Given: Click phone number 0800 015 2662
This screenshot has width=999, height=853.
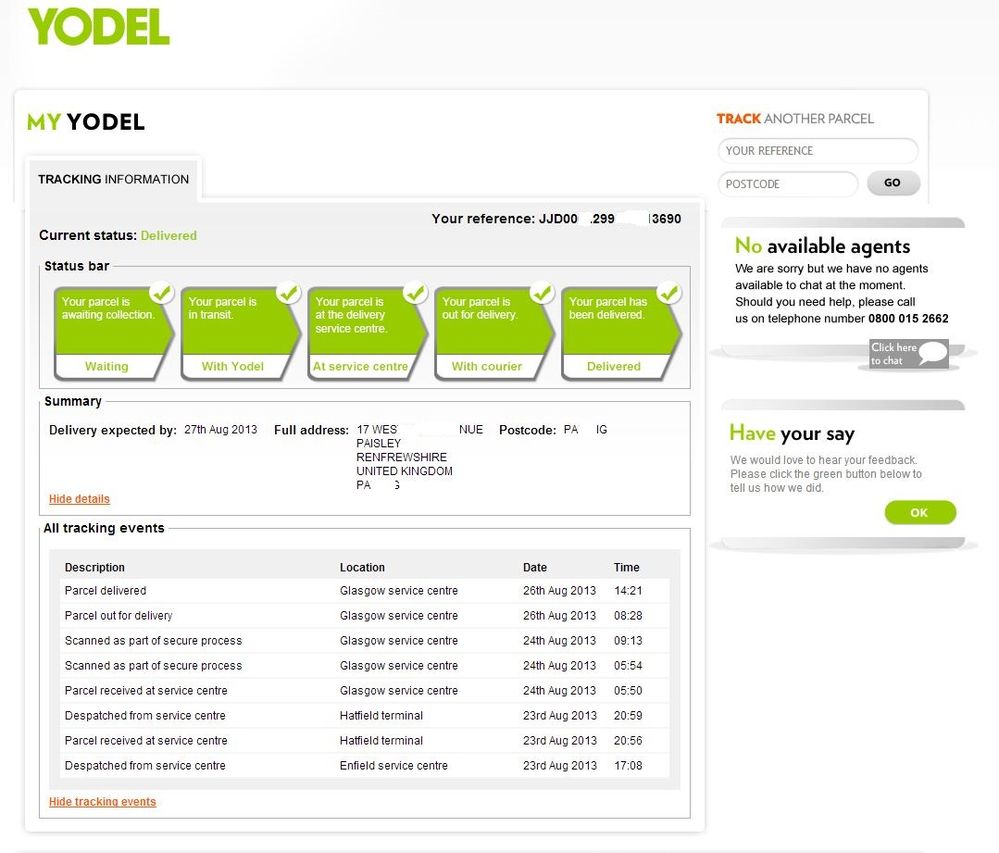Looking at the screenshot, I should [908, 318].
